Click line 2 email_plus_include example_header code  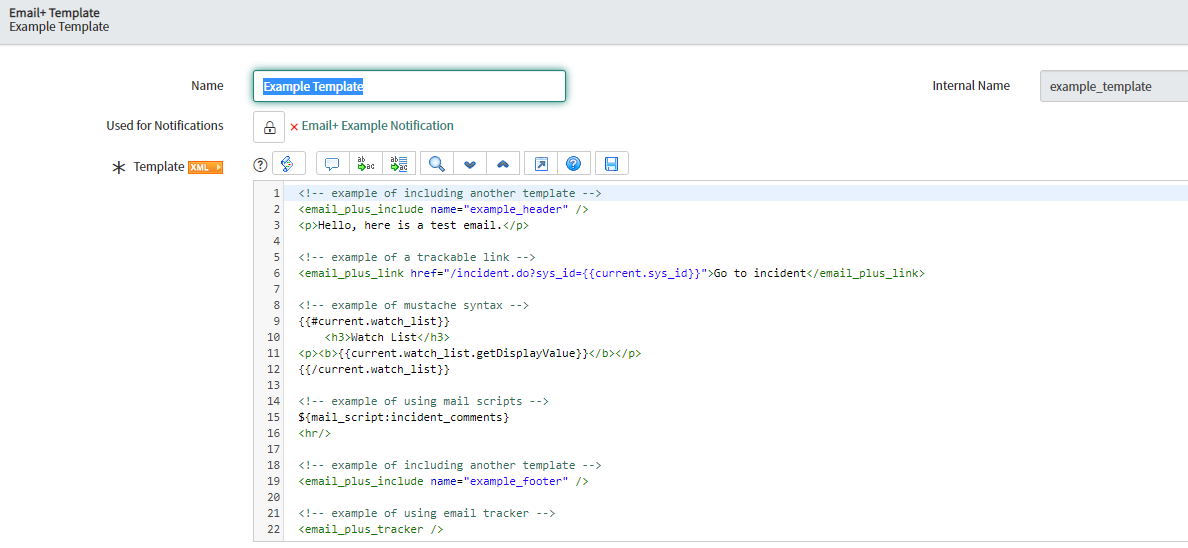(443, 209)
